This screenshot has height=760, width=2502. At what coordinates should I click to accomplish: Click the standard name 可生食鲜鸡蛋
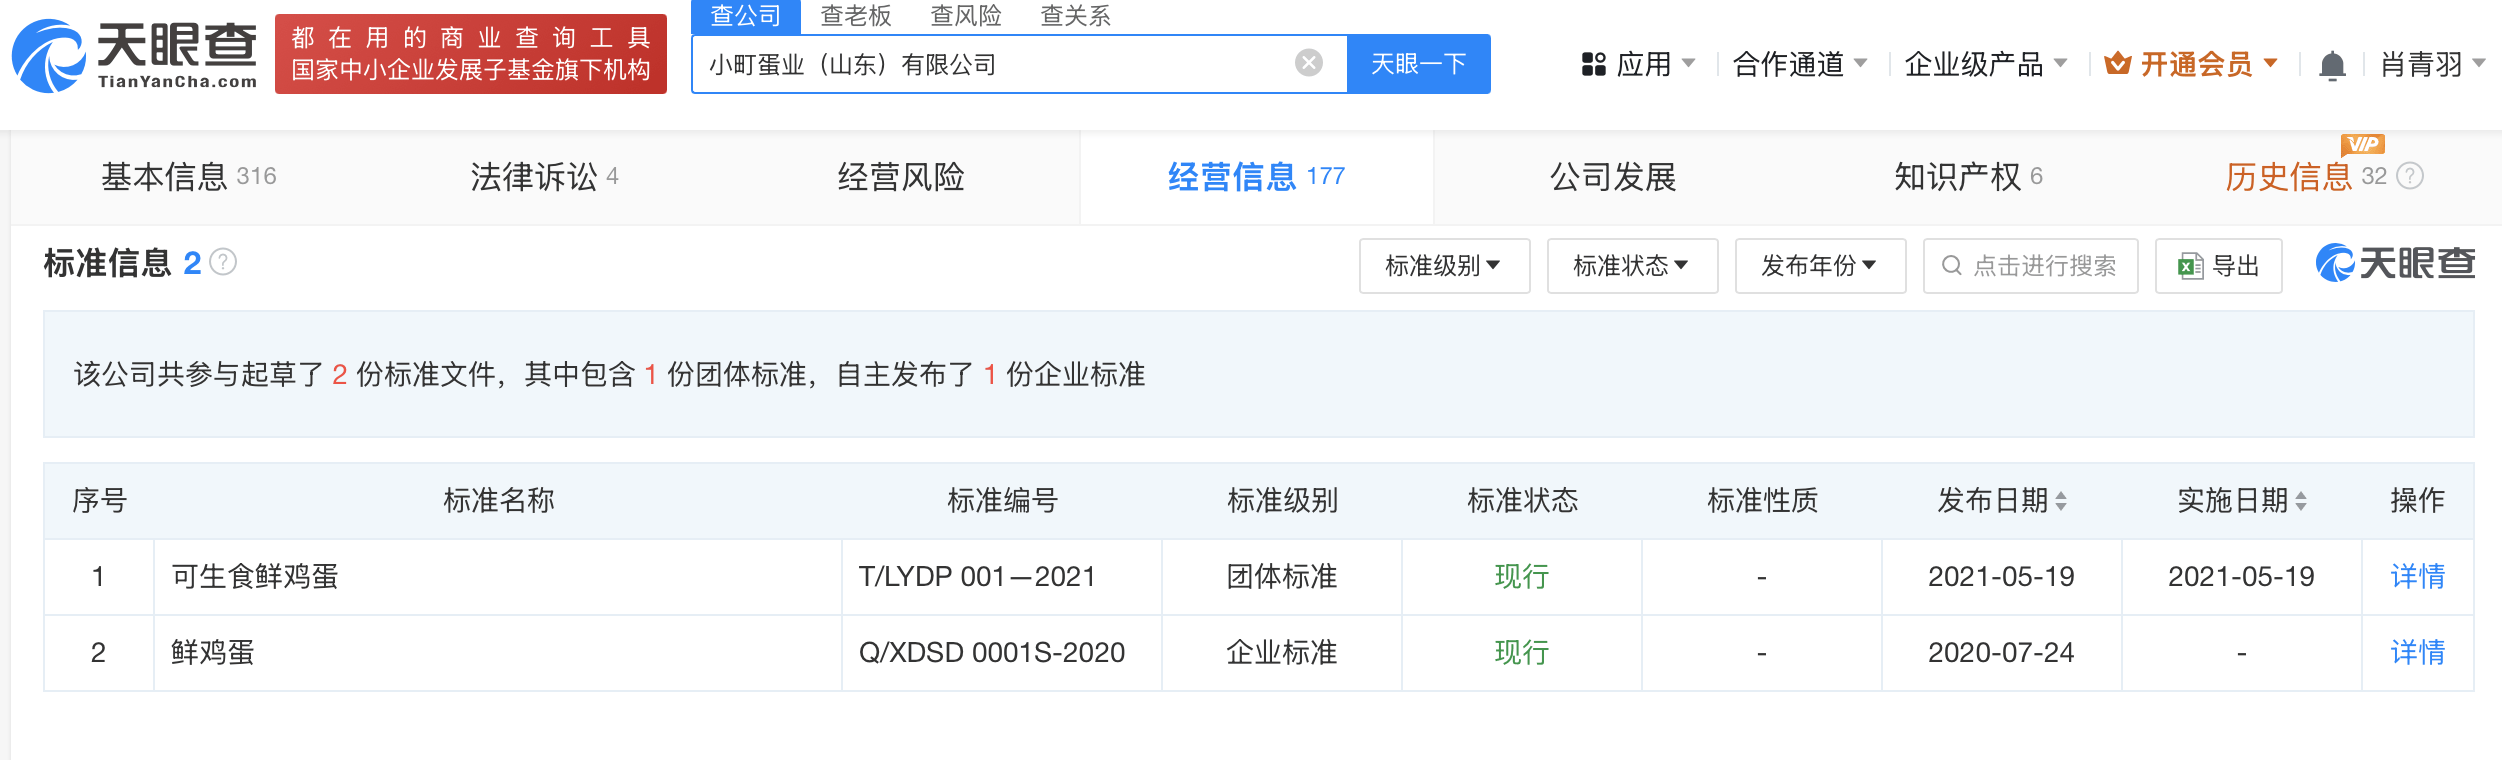(x=255, y=577)
